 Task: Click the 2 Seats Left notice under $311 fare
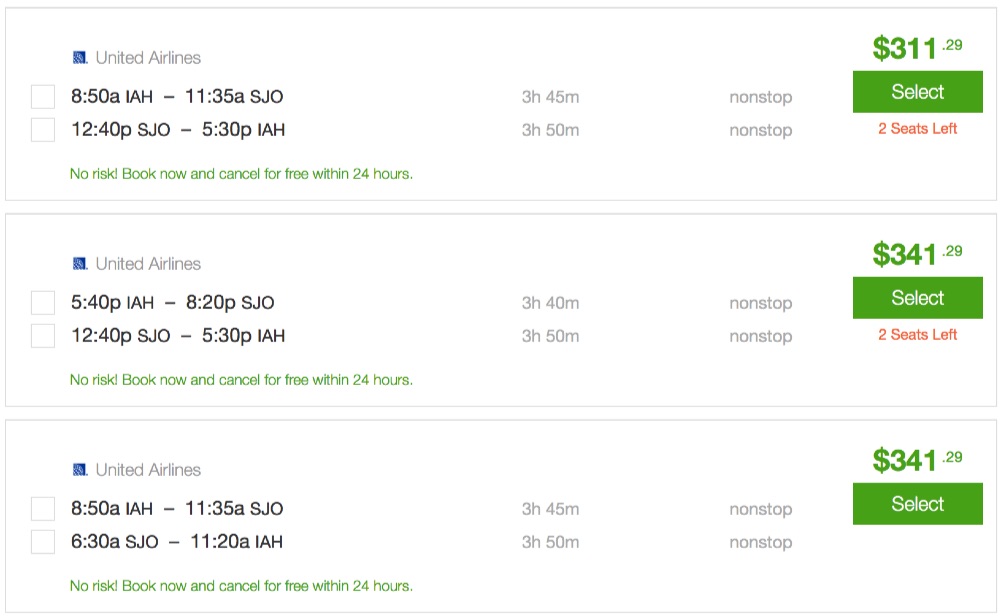[917, 129]
